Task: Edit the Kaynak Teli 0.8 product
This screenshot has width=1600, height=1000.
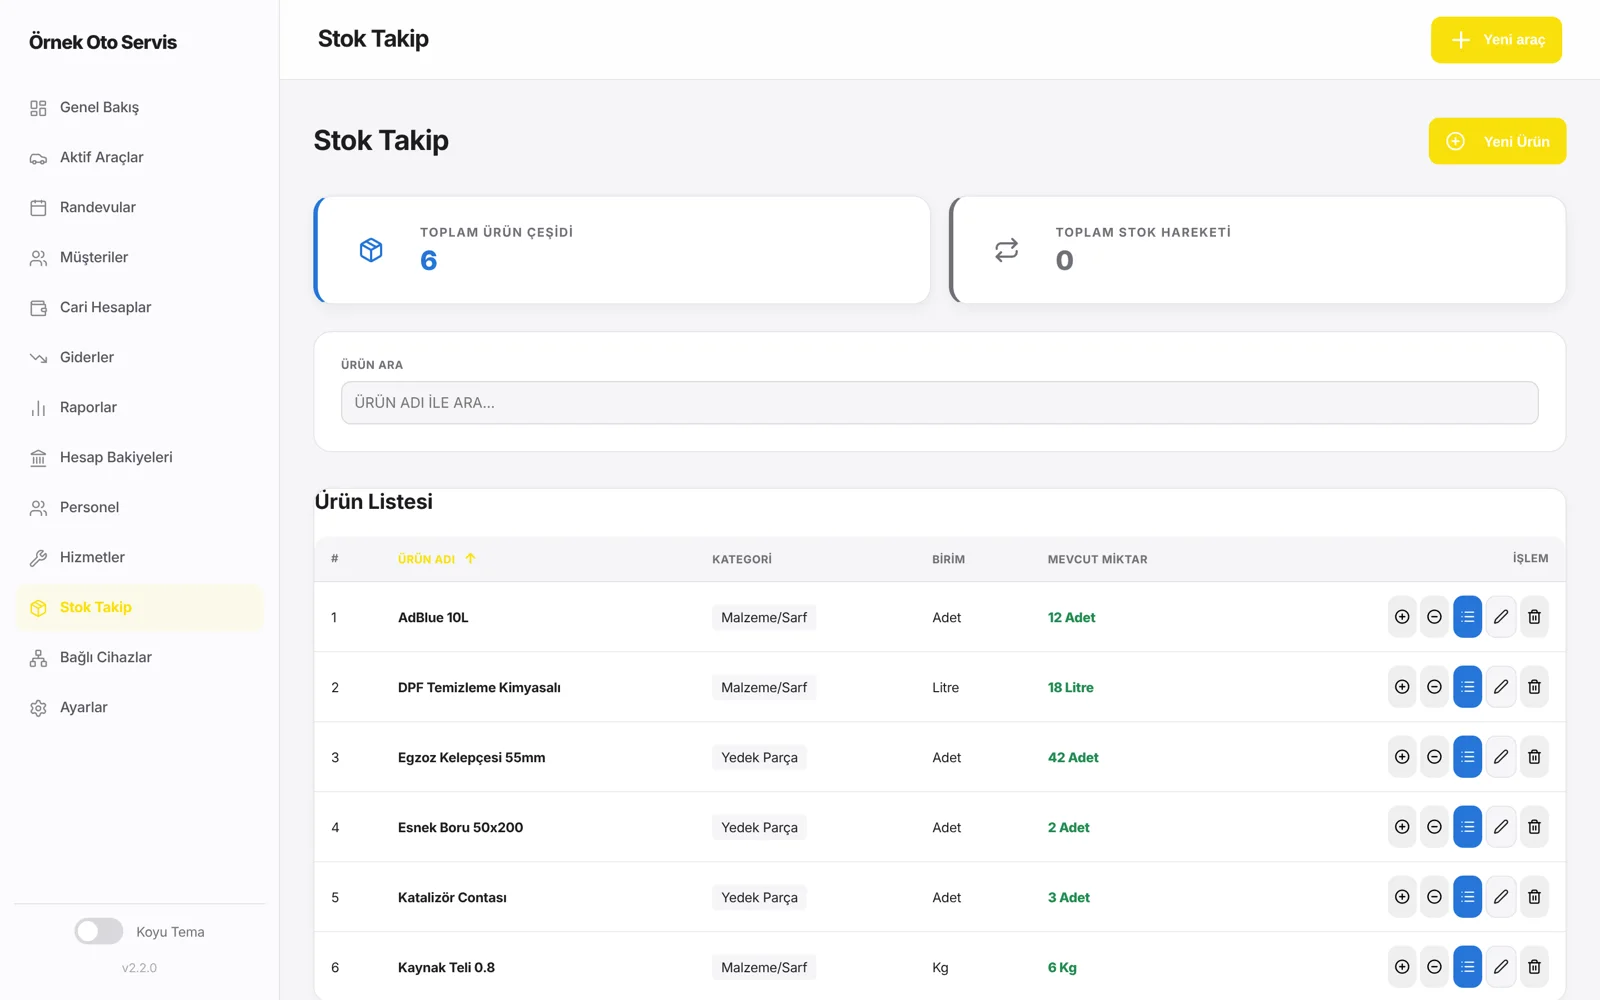Action: point(1501,967)
